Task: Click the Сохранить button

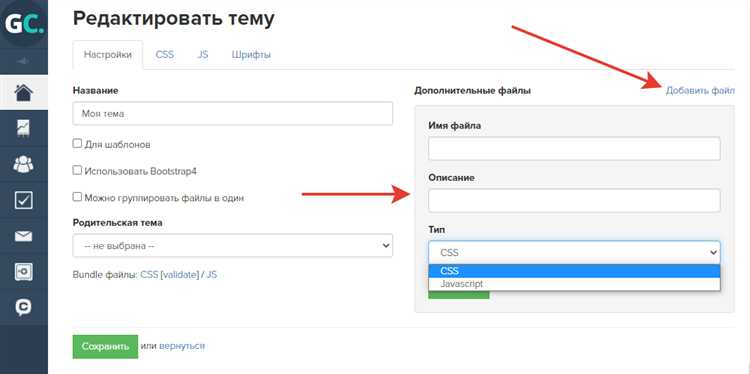Action: click(105, 346)
